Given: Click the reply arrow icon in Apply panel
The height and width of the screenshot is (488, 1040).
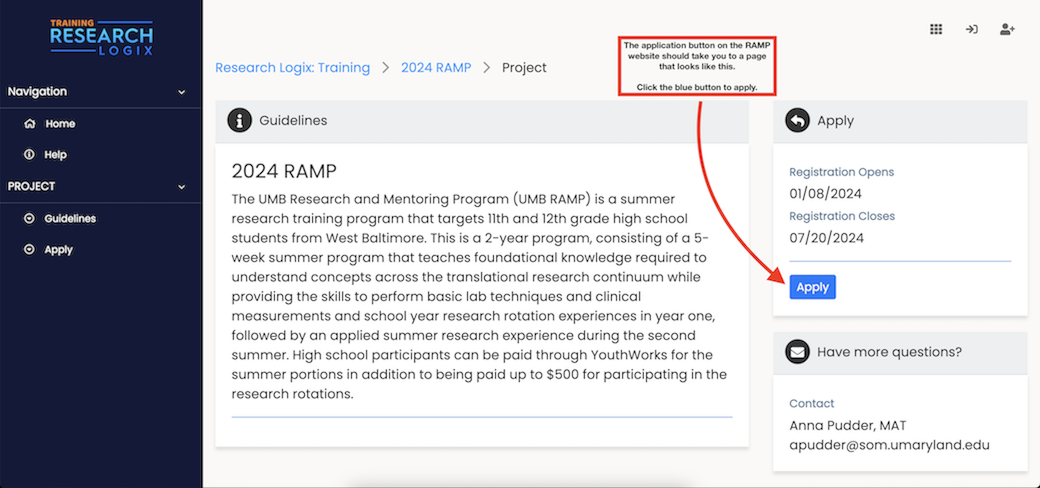Looking at the screenshot, I should [797, 121].
